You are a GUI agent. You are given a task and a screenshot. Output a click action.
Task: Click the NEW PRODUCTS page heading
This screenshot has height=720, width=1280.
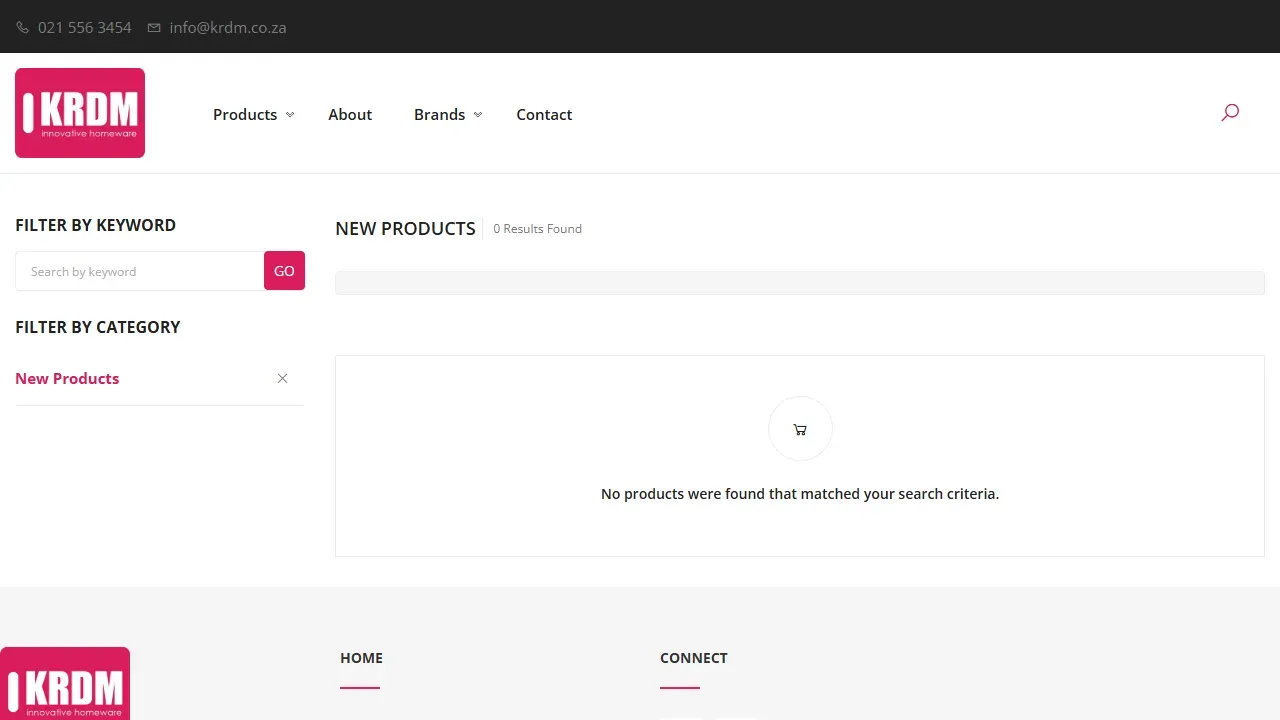click(405, 229)
